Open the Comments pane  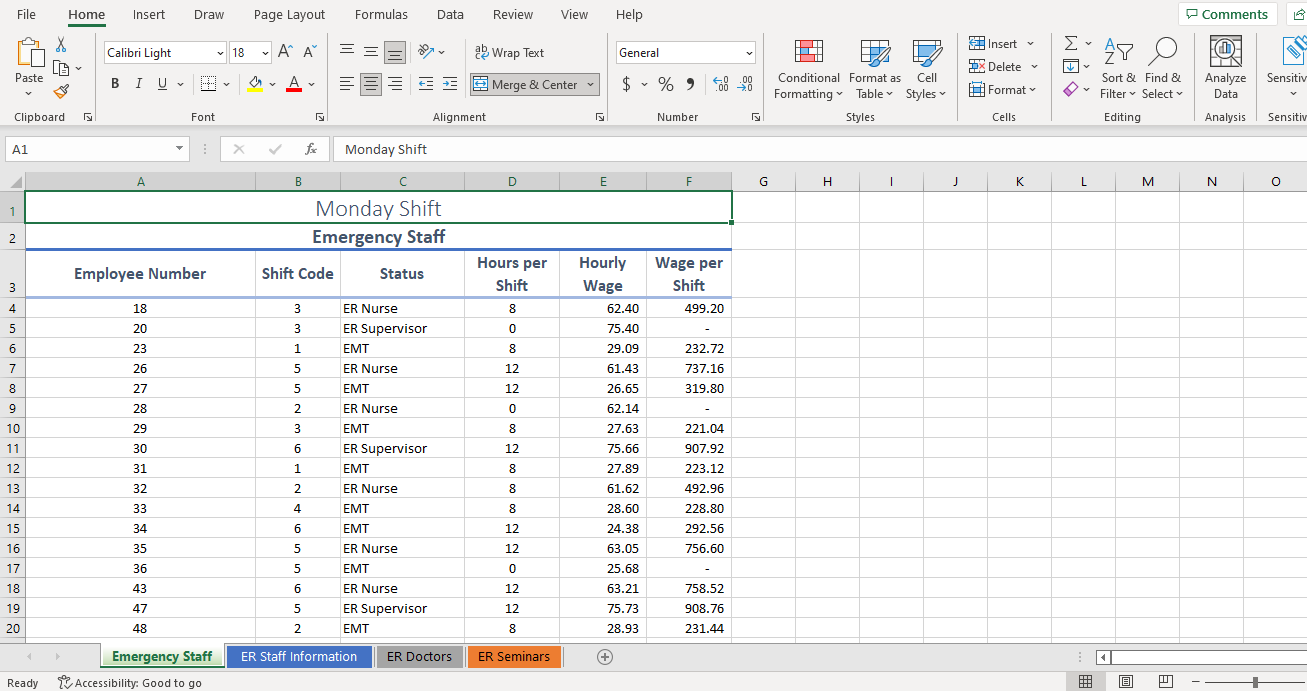(x=1227, y=14)
